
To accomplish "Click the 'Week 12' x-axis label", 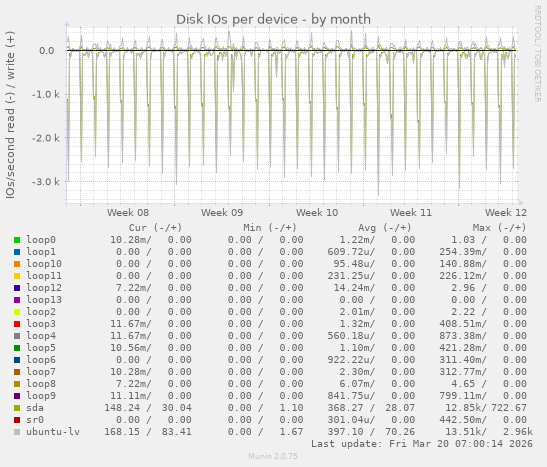I will (x=506, y=213).
